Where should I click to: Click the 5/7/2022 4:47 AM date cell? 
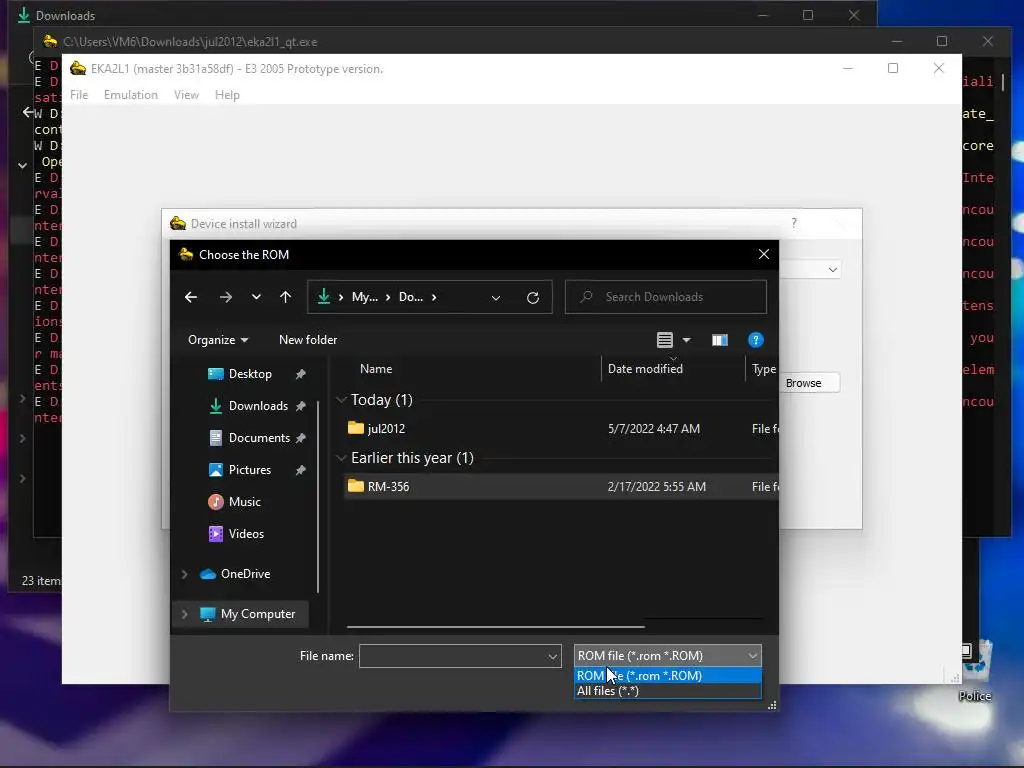click(654, 429)
